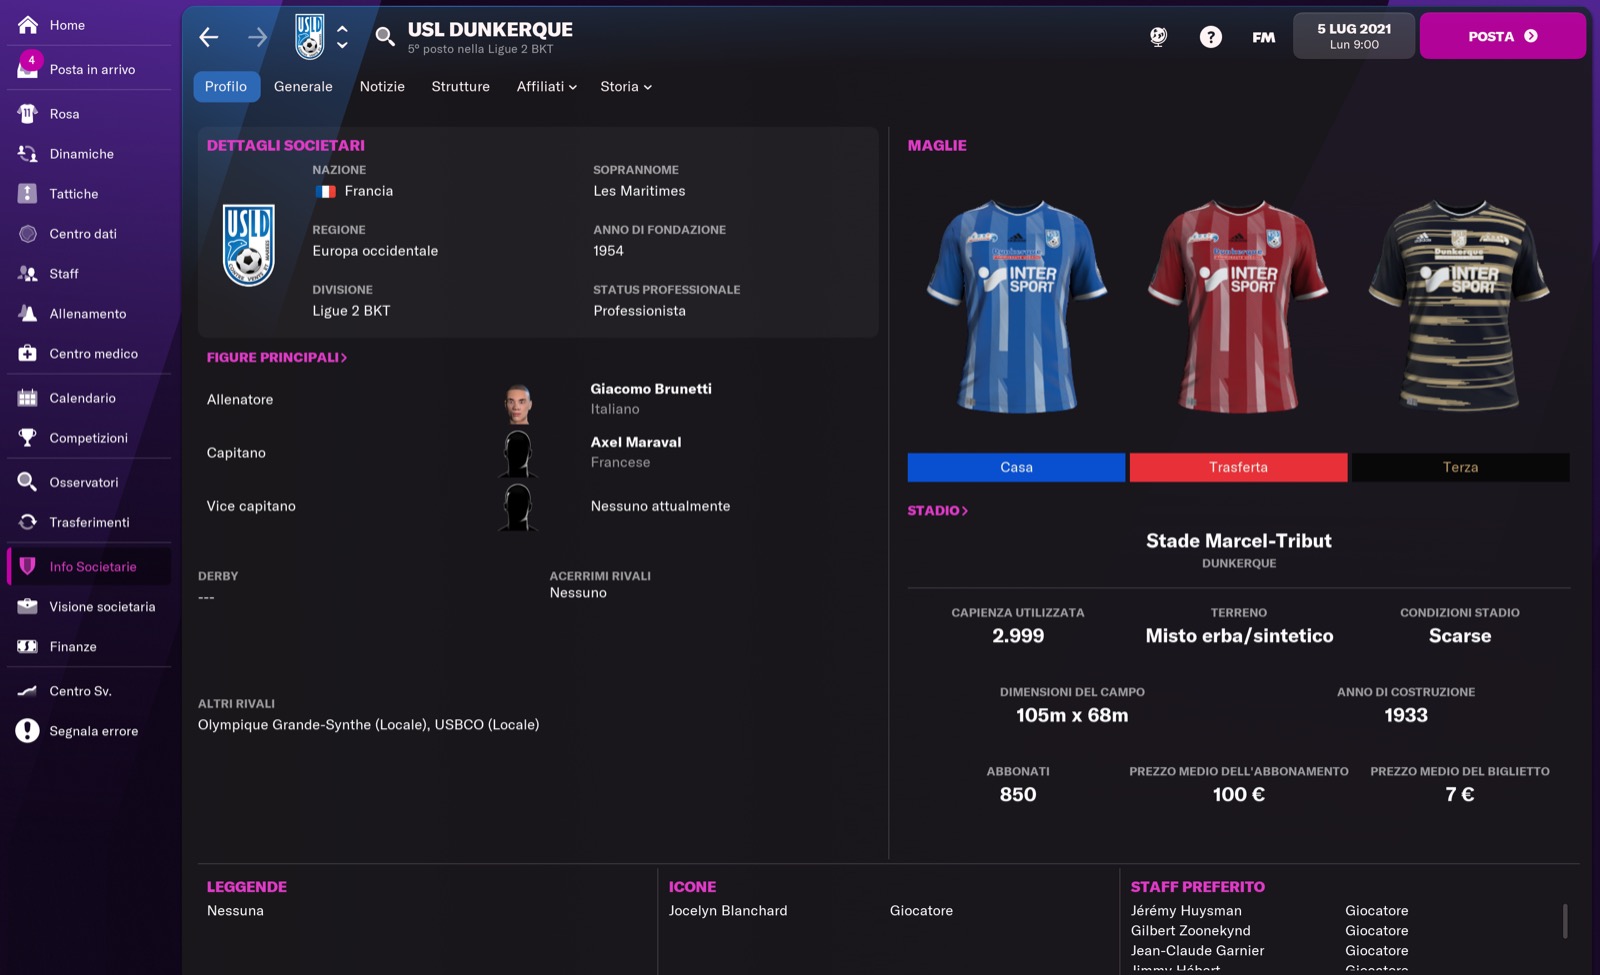Viewport: 1600px width, 975px height.
Task: Open the Tattiche sidebar icon
Action: tap(28, 194)
